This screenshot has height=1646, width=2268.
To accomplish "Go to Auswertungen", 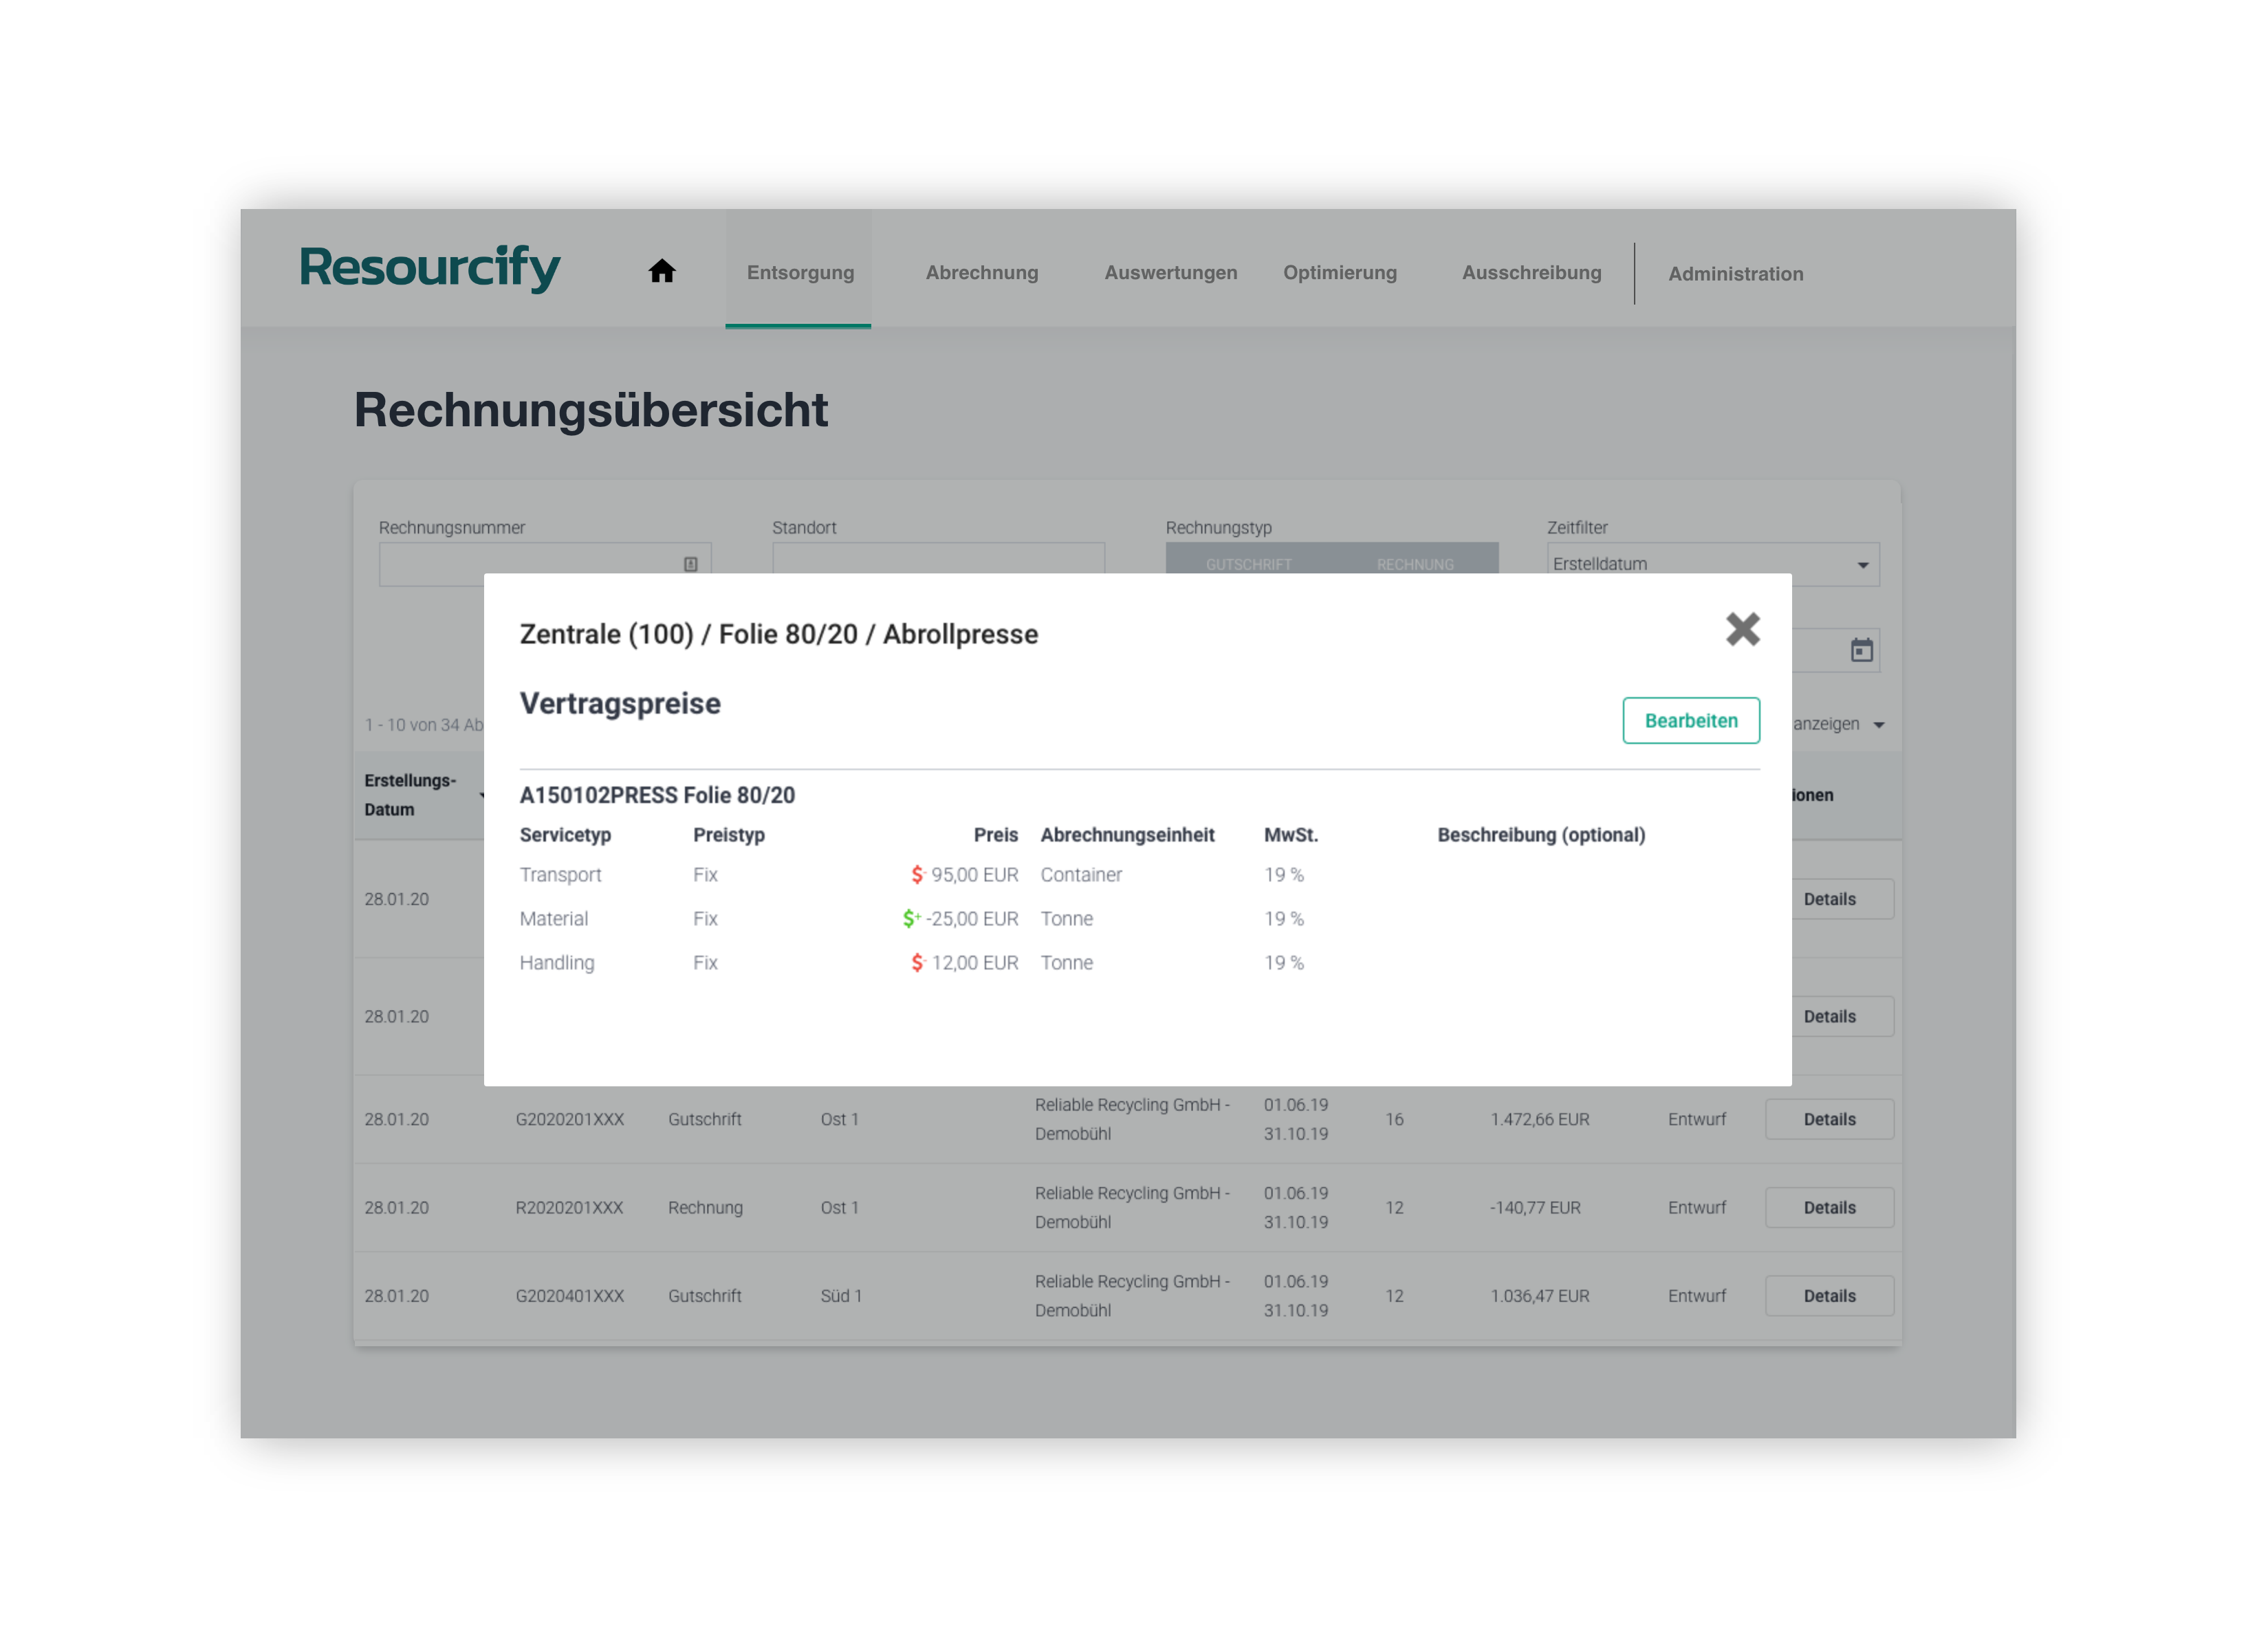I will click(x=1170, y=272).
